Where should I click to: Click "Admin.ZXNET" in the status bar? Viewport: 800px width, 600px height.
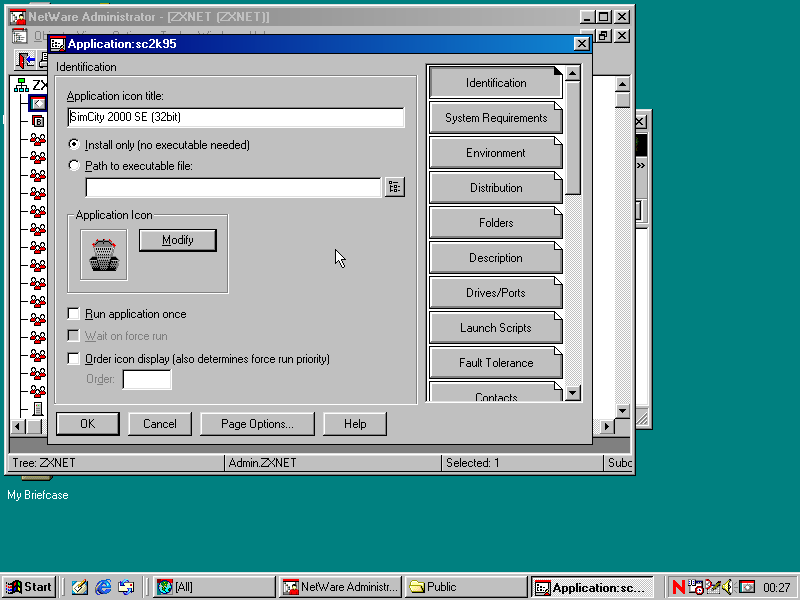click(262, 463)
